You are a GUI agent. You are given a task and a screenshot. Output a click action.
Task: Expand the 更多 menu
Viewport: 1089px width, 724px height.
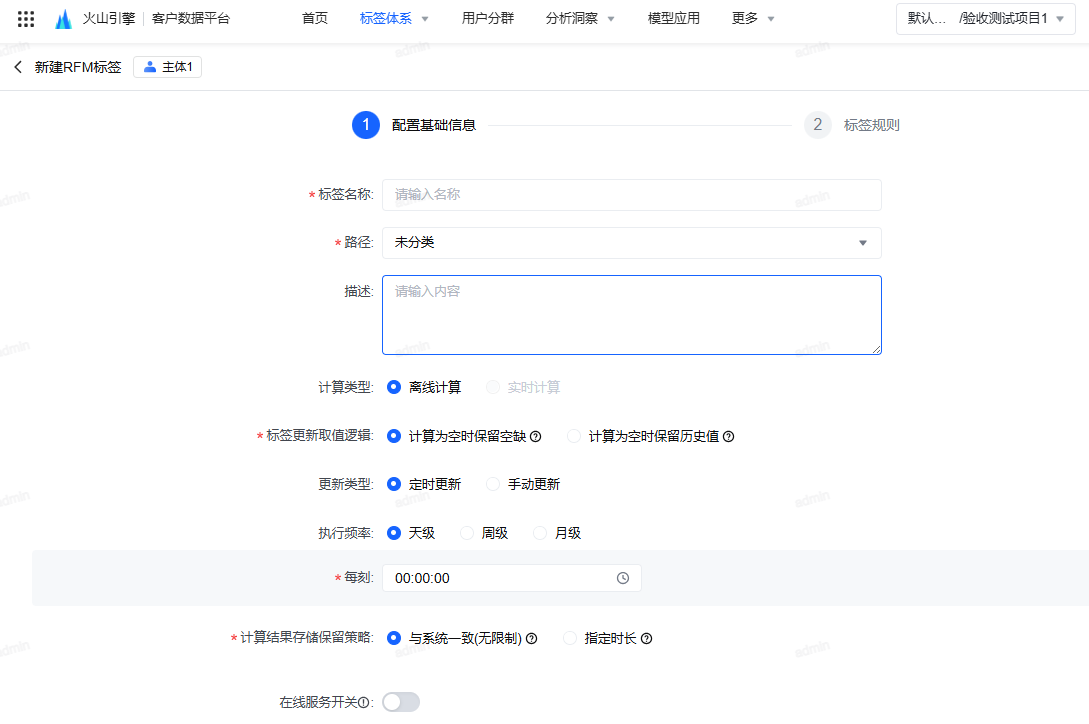pos(753,18)
